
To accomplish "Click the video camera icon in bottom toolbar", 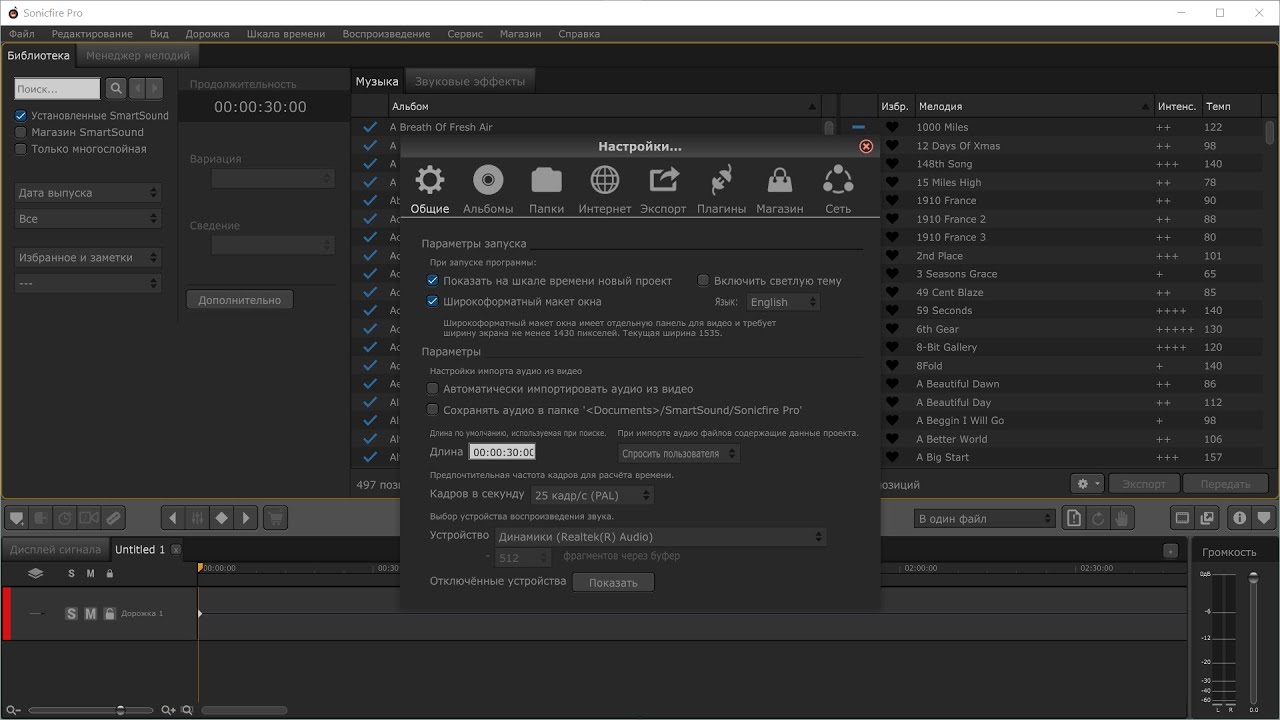I will tap(89, 518).
